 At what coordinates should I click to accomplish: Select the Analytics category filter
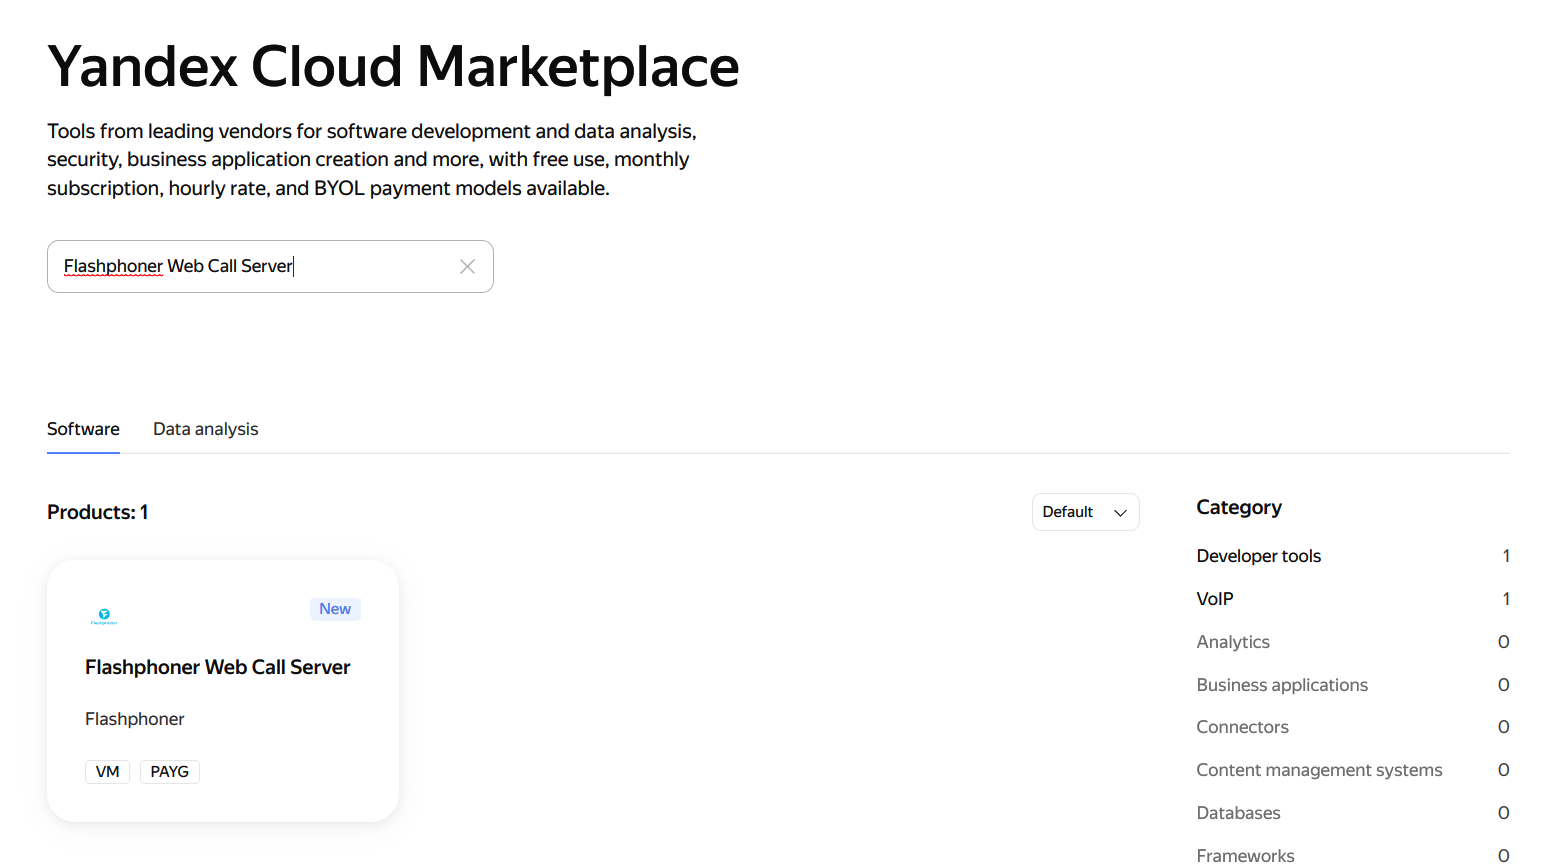1232,642
